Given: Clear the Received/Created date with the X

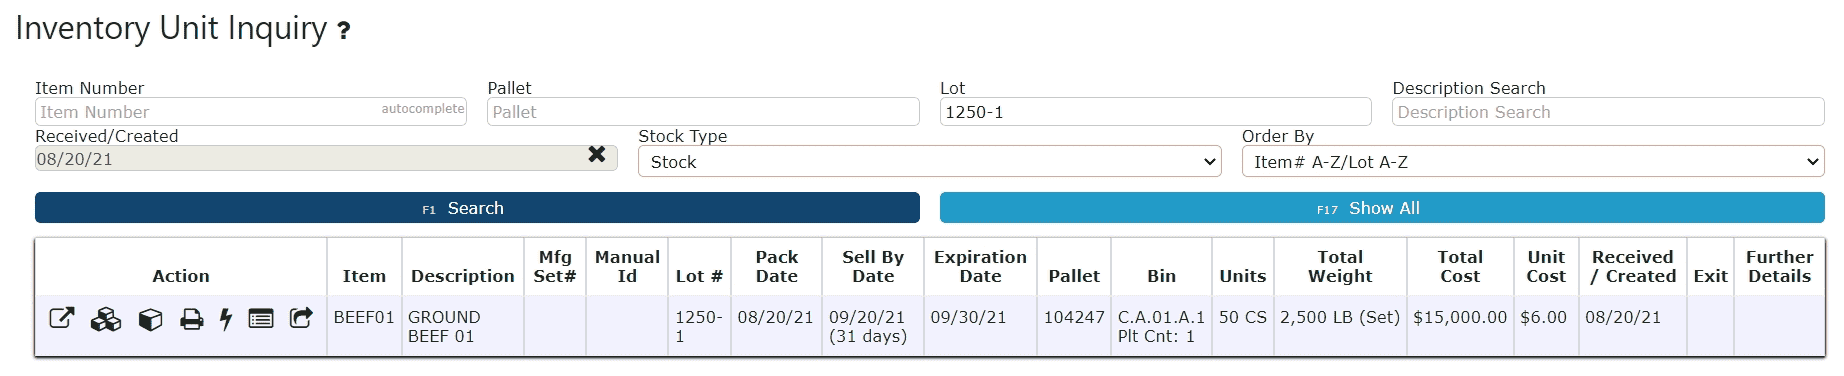Looking at the screenshot, I should pos(597,154).
